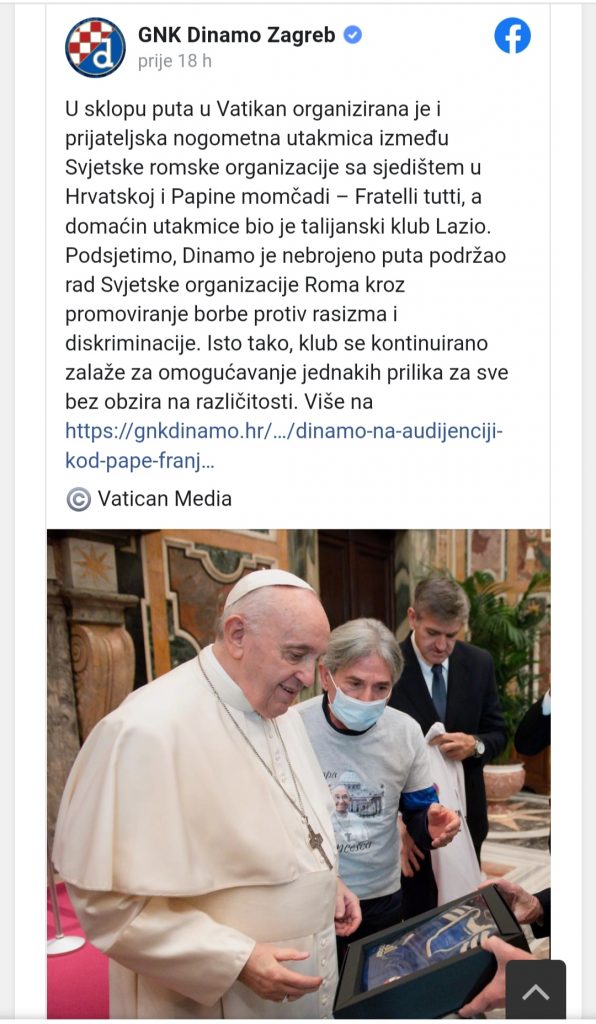Click the Dinamo Zagreb club crest avatar

[x=95, y=47]
